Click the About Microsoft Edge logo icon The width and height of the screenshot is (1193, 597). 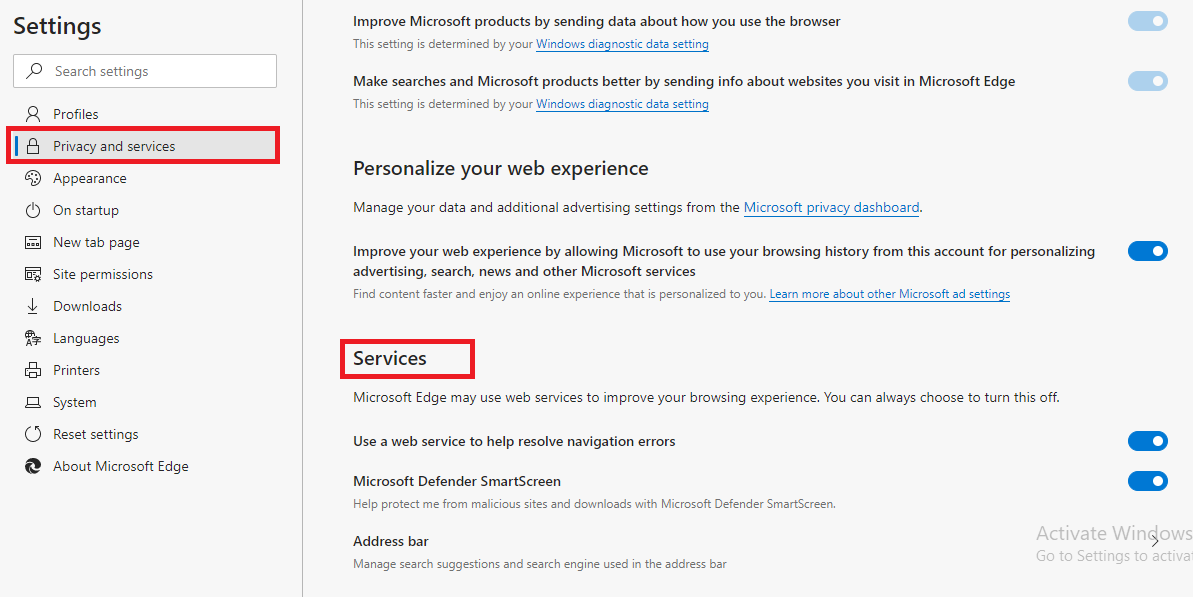pos(33,466)
